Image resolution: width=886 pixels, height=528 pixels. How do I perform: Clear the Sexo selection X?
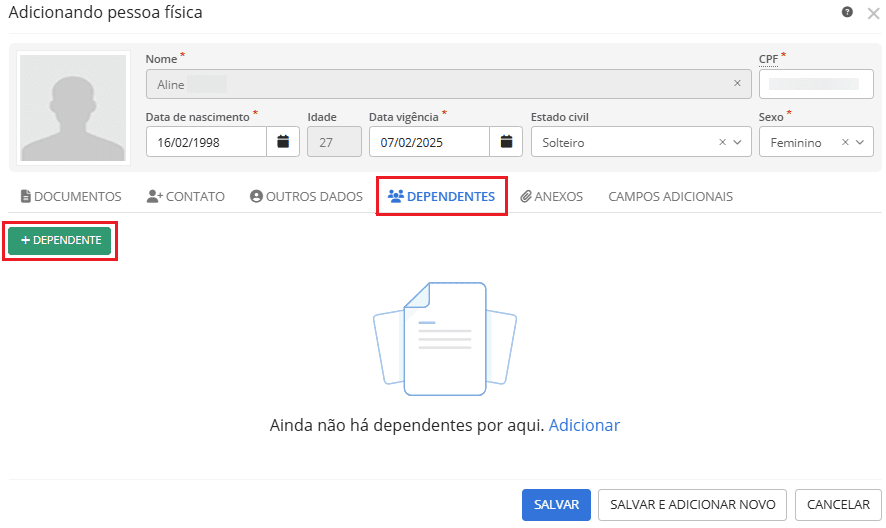845,142
